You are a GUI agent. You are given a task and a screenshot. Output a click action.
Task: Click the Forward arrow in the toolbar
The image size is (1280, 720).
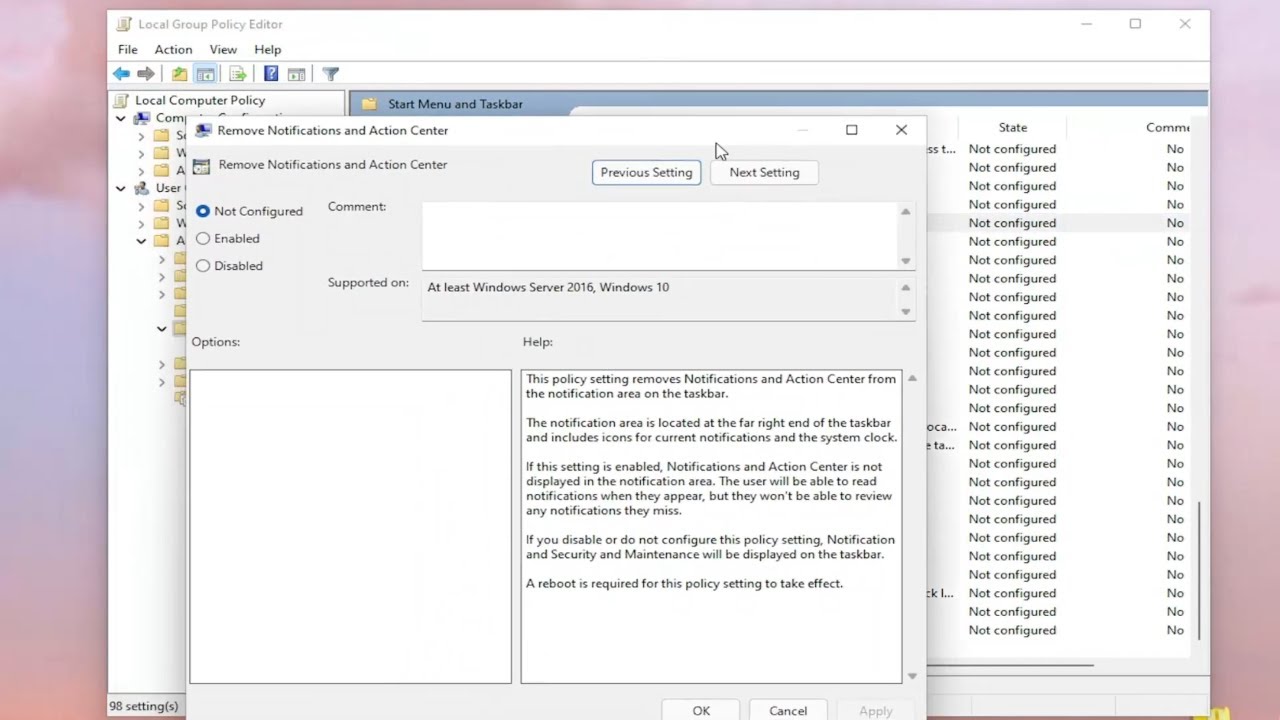[x=146, y=74]
